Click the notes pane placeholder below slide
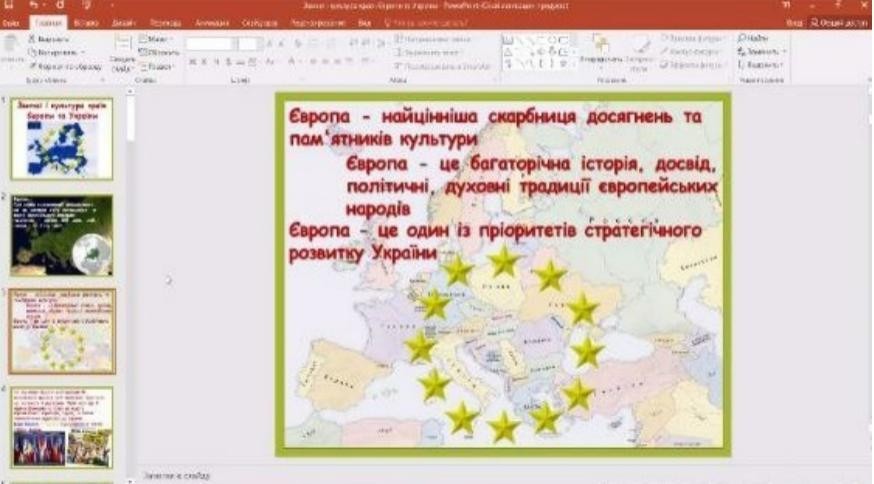The height and width of the screenshot is (484, 874). coord(177,476)
